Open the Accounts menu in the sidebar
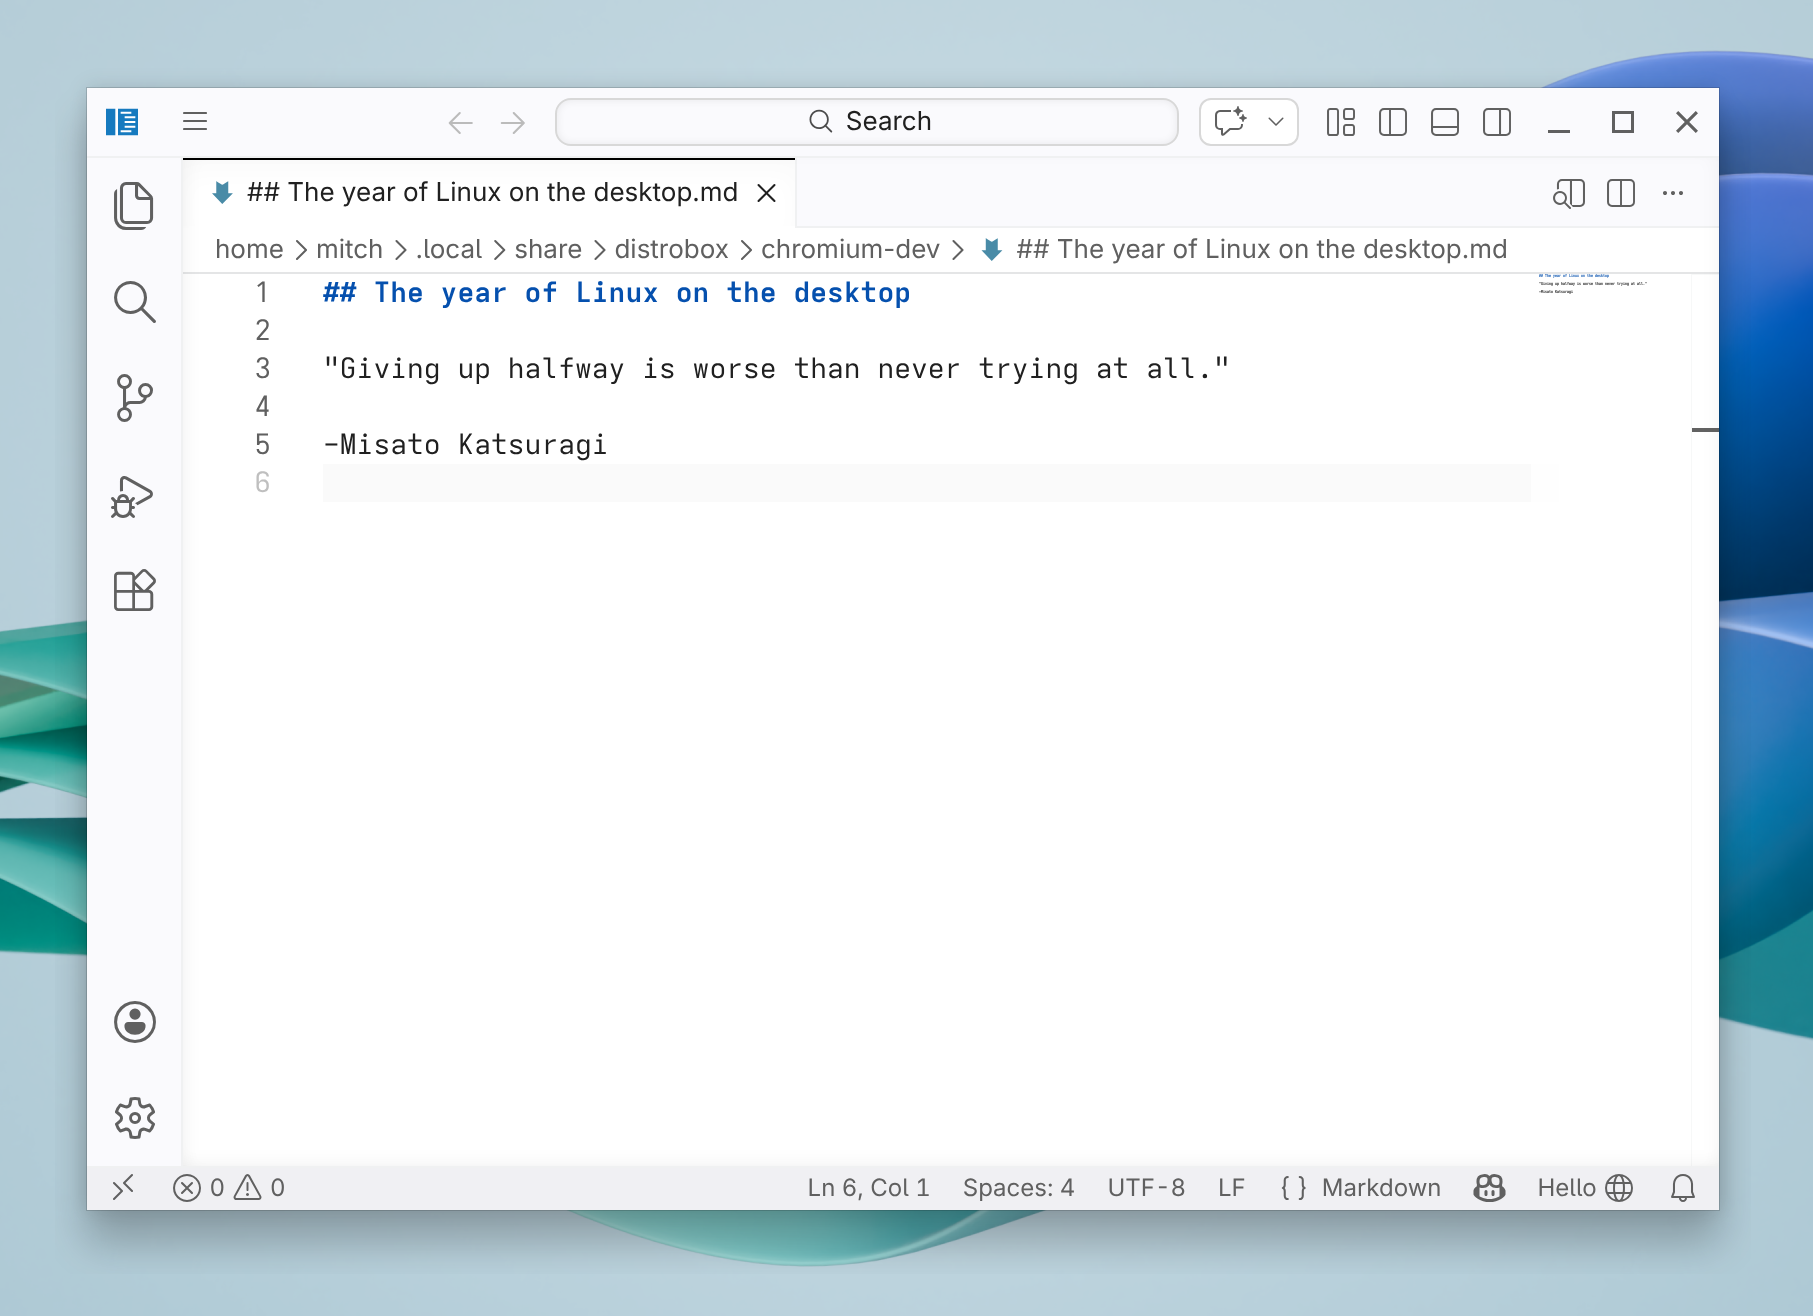1813x1316 pixels. pyautogui.click(x=135, y=1021)
